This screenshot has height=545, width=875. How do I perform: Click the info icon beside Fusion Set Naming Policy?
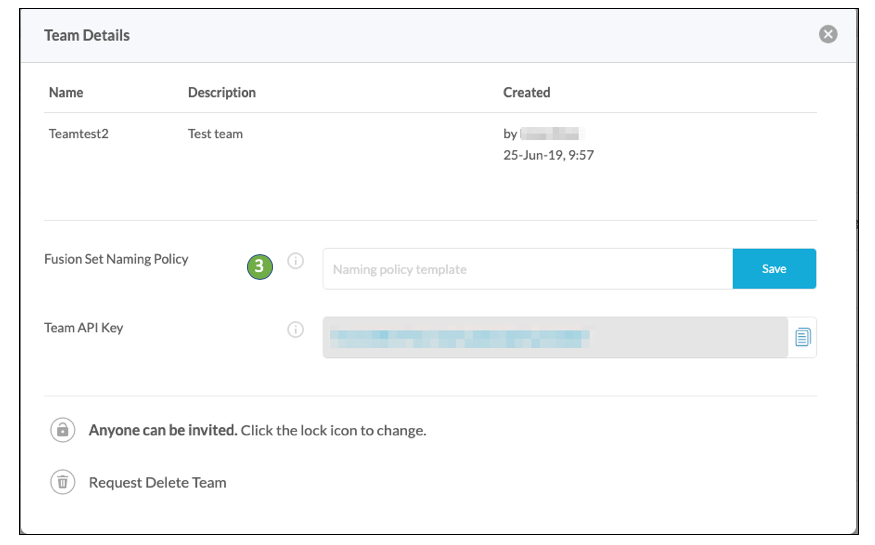click(x=295, y=261)
